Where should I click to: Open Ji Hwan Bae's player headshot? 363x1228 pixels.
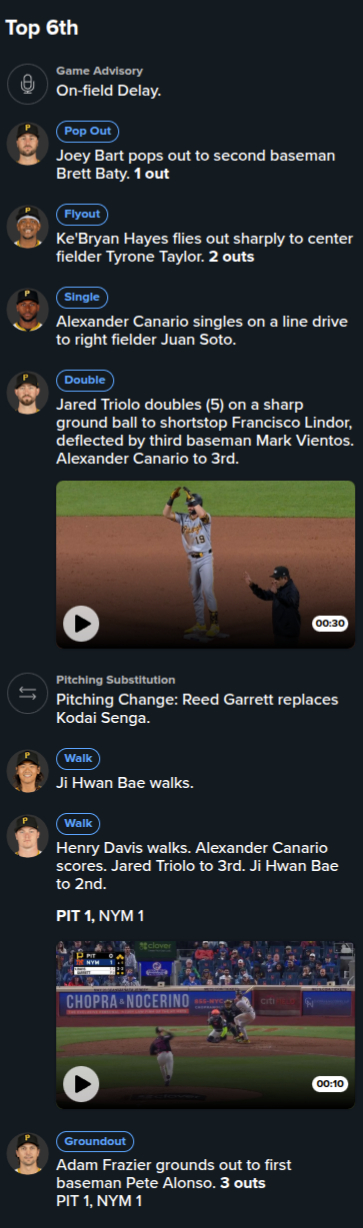coord(28,771)
